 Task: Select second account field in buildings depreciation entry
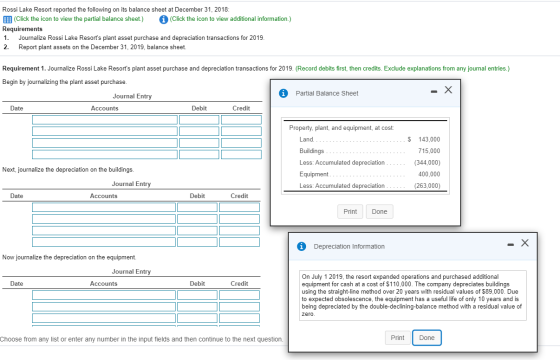point(104,219)
